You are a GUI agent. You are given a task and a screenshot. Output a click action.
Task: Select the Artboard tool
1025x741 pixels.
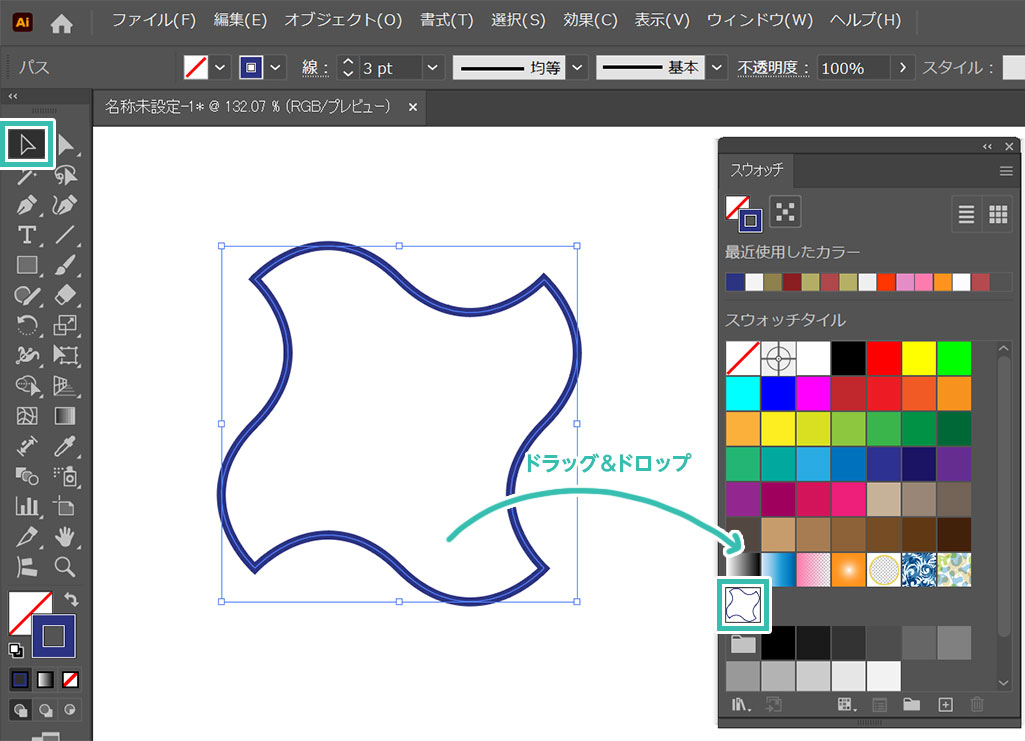click(x=65, y=506)
